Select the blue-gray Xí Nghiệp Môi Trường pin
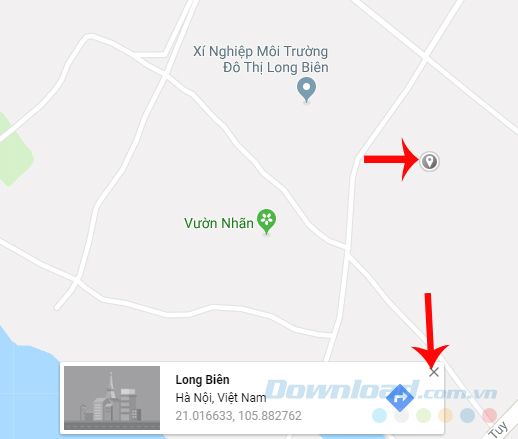The width and height of the screenshot is (518, 439). [x=306, y=90]
